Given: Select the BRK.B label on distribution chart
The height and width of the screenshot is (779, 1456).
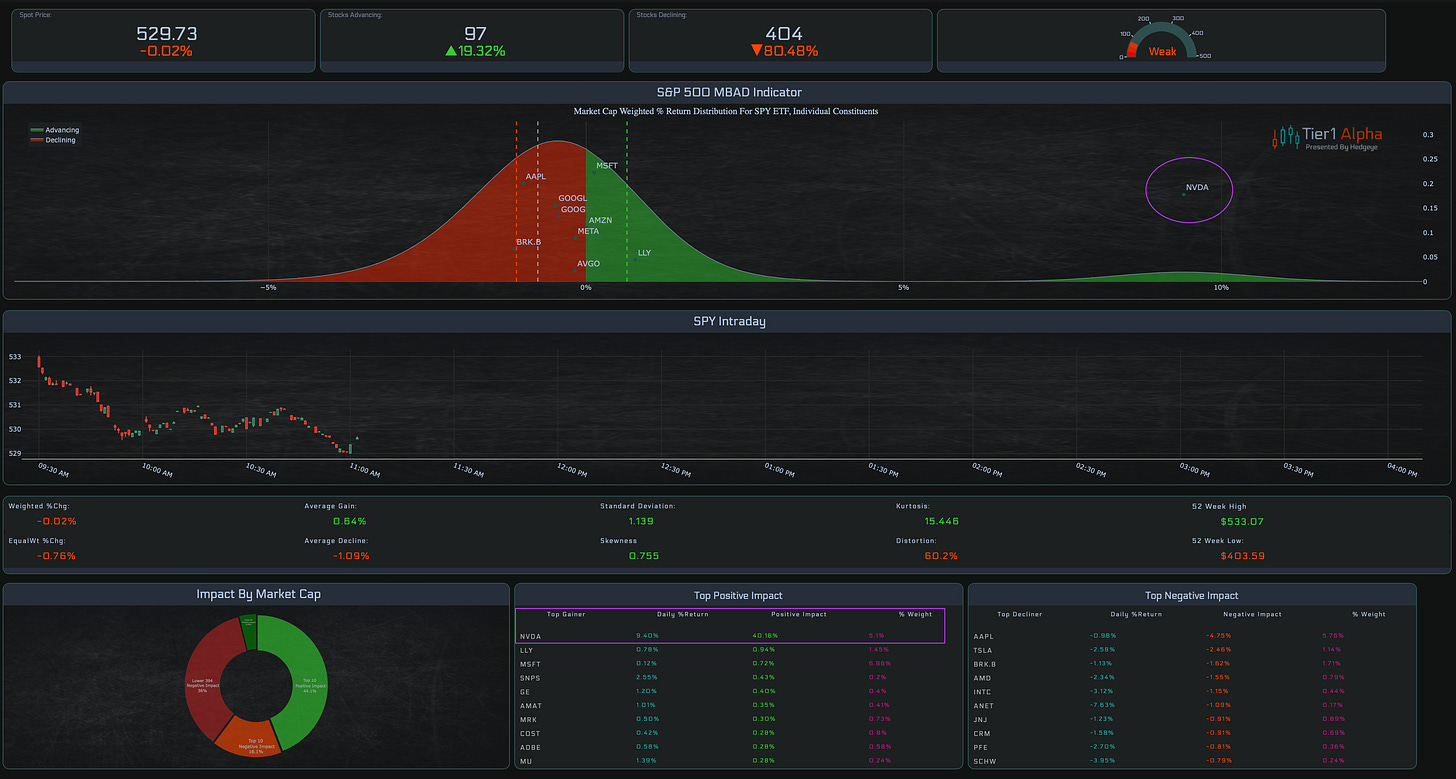Looking at the screenshot, I should (x=528, y=242).
